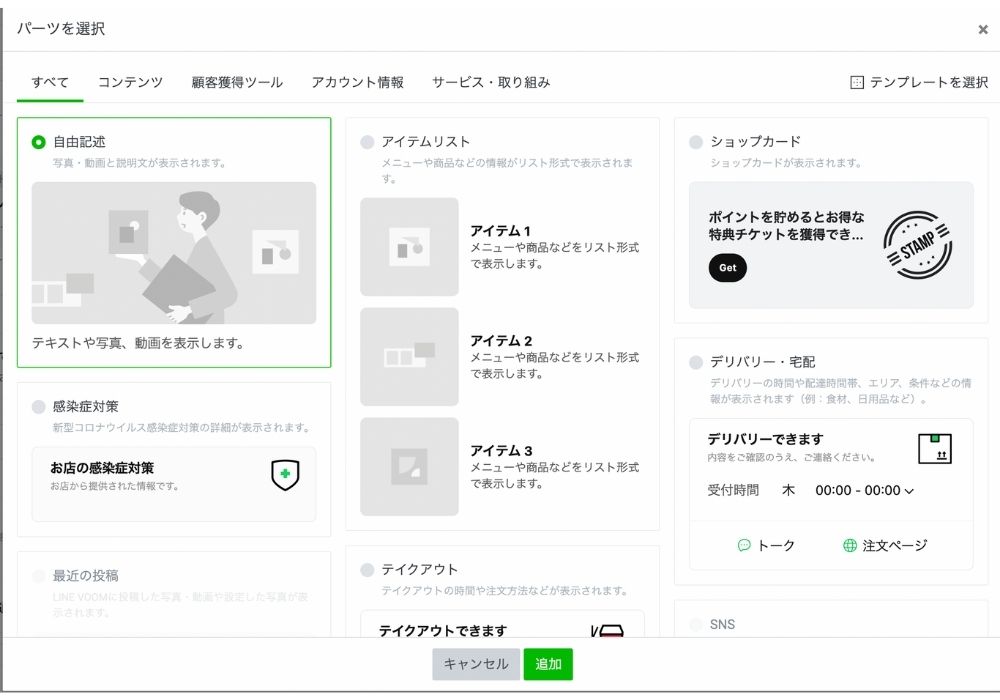Open the 顧客獲得ツール tab

[x=237, y=82]
